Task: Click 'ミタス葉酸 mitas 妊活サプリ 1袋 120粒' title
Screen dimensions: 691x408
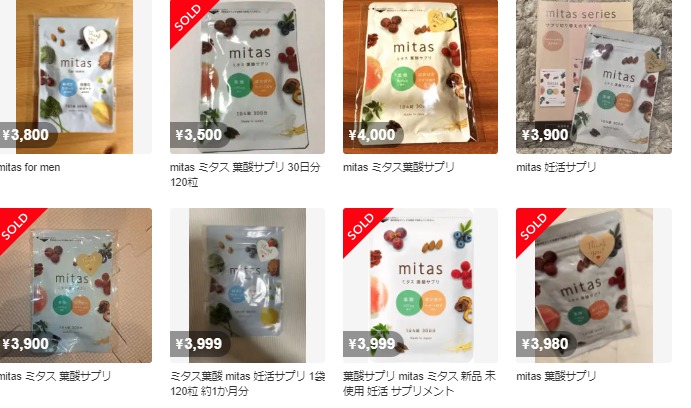Action: [248, 383]
